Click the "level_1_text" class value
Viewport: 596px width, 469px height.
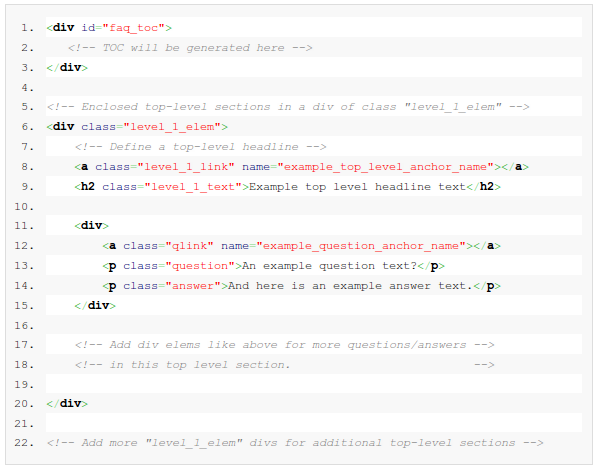193,187
